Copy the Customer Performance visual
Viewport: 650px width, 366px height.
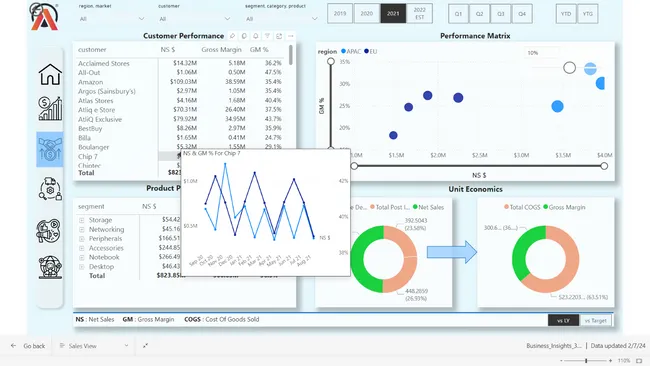click(x=244, y=36)
